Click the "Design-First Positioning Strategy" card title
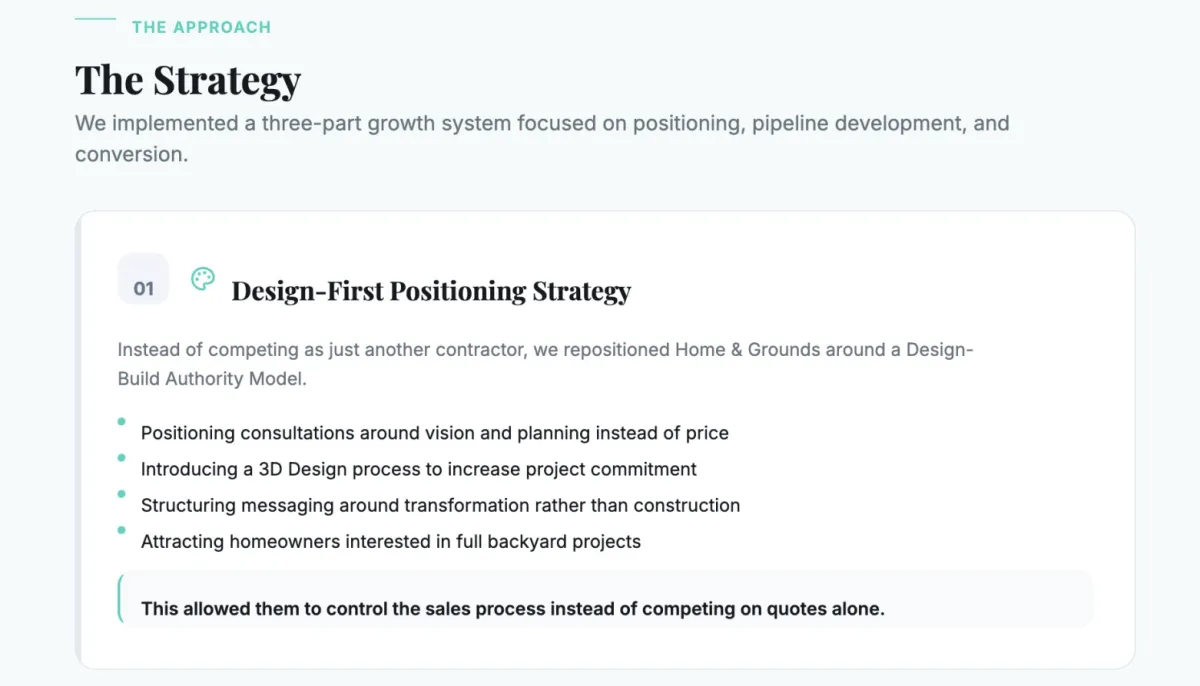This screenshot has height=686, width=1200. point(431,291)
